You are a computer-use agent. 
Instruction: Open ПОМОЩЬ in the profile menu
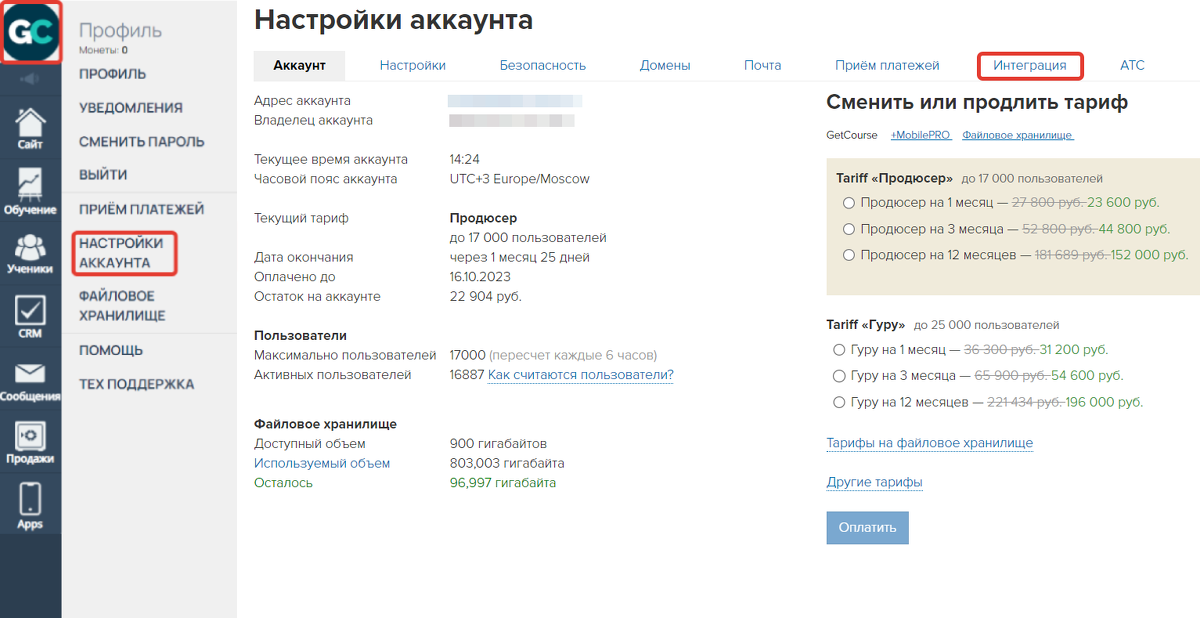tap(111, 351)
